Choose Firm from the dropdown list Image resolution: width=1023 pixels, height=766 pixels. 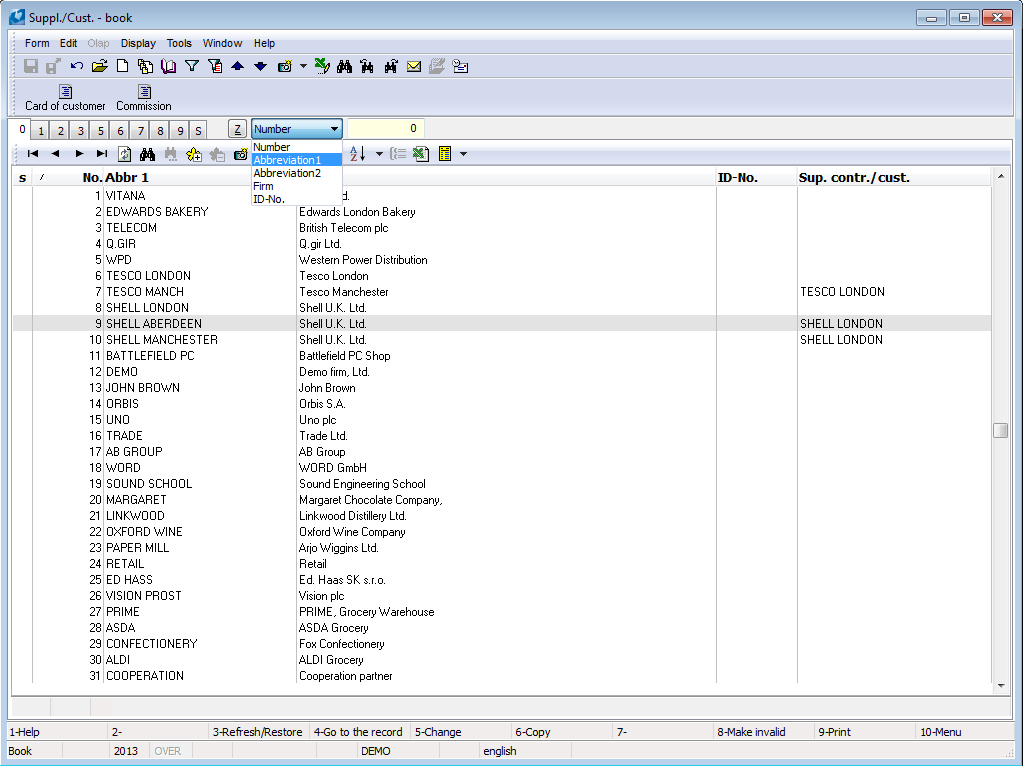pyautogui.click(x=296, y=186)
